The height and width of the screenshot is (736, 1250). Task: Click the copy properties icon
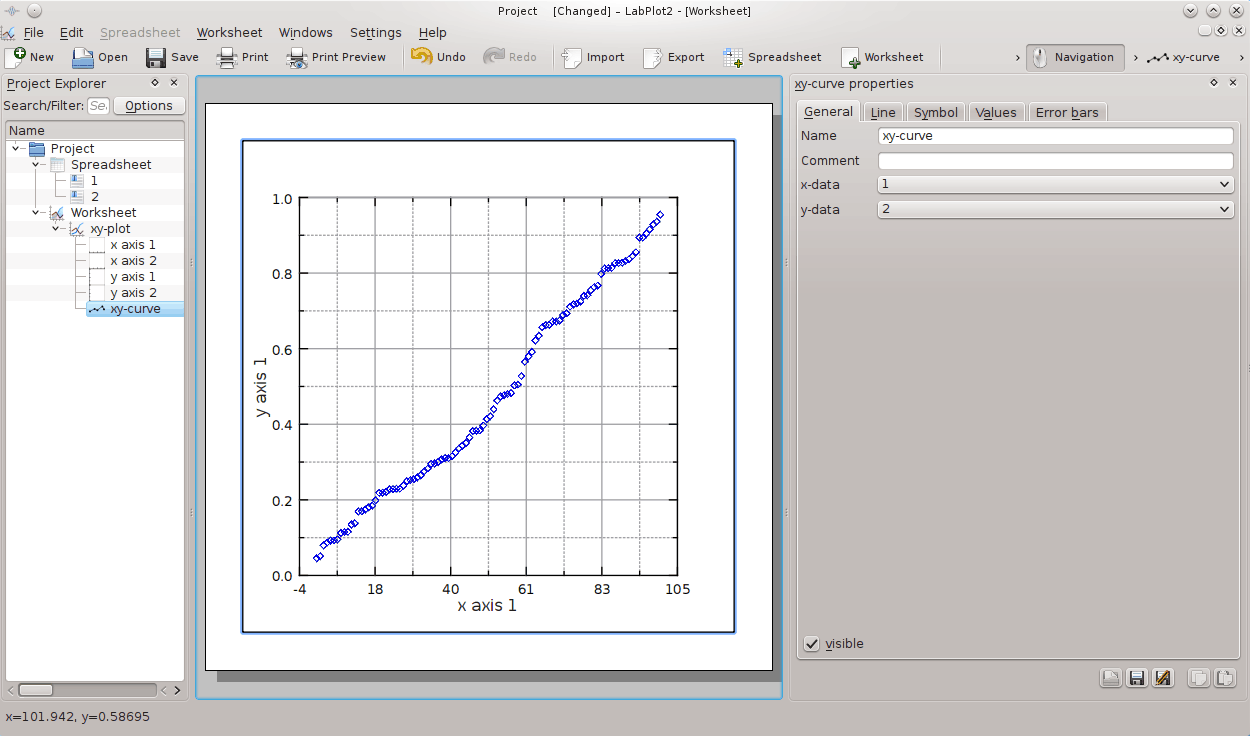[x=1197, y=678]
